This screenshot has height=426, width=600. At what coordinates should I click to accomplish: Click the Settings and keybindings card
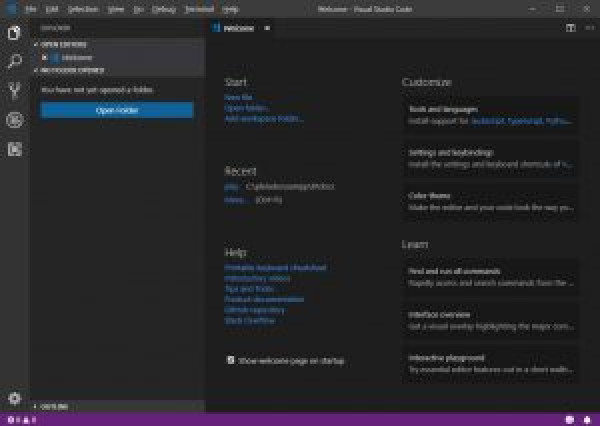coord(490,158)
